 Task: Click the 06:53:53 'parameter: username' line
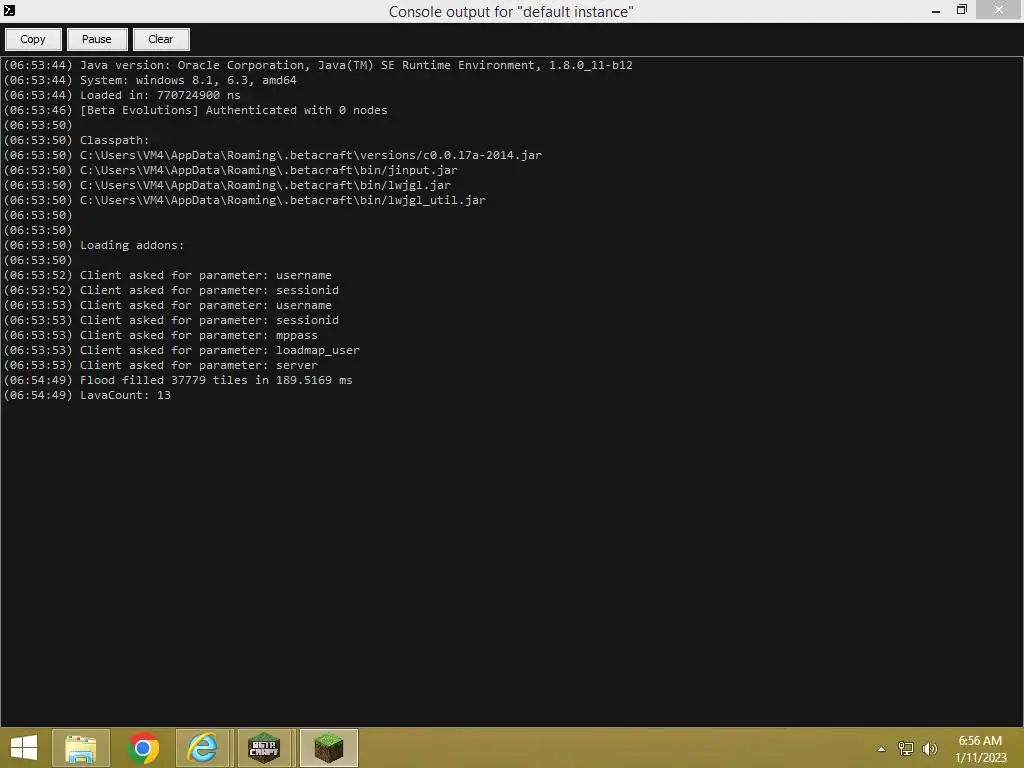pyautogui.click(x=167, y=306)
